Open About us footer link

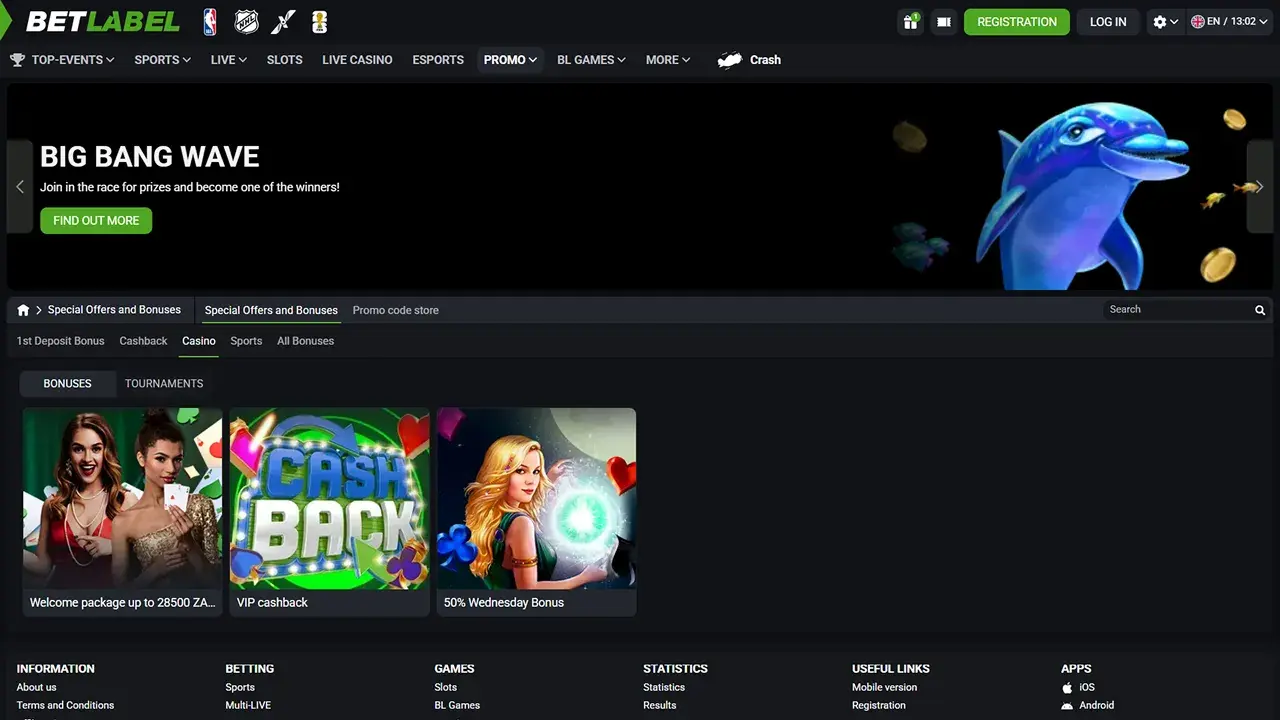coord(36,687)
